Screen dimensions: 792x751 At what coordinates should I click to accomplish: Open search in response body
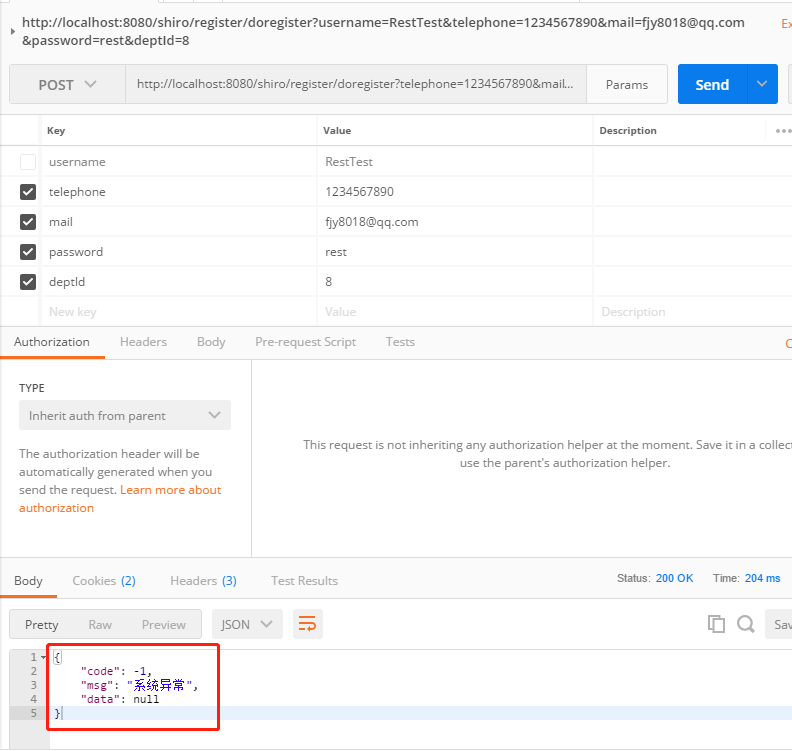745,624
